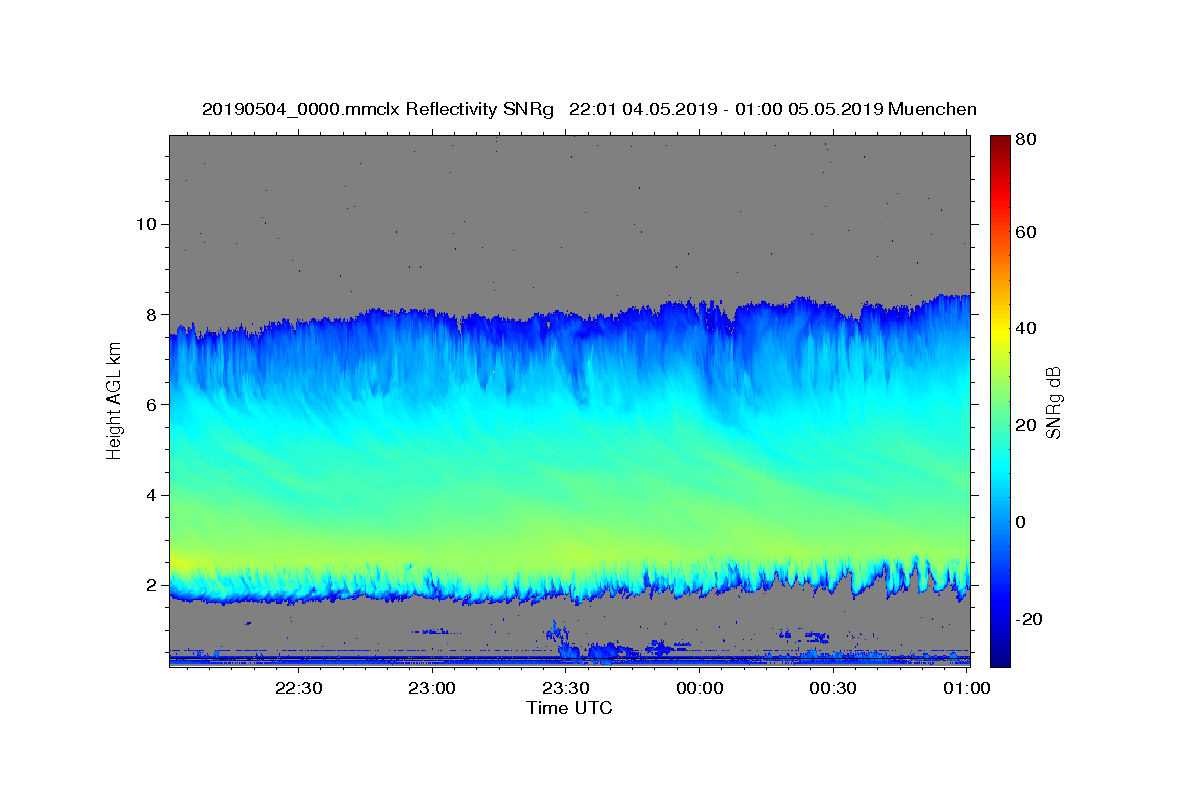Click the colorbar value 80
This screenshot has width=1200, height=800.
[x=1028, y=141]
